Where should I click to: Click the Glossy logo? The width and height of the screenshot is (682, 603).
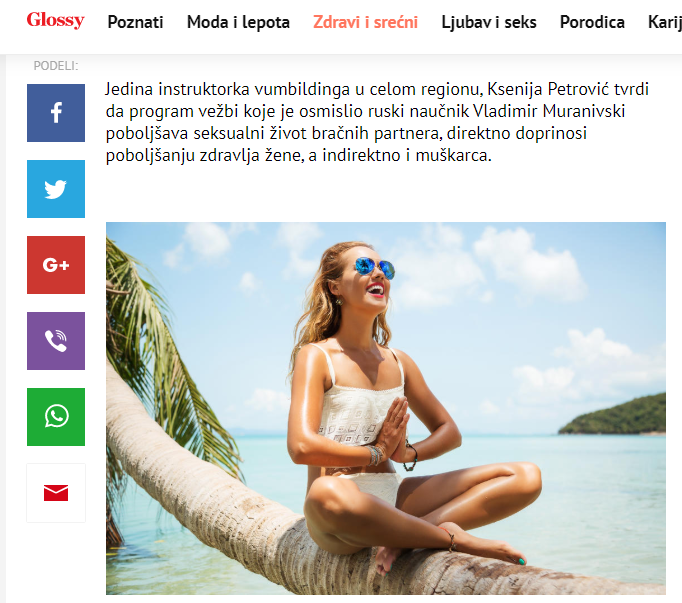pos(56,20)
